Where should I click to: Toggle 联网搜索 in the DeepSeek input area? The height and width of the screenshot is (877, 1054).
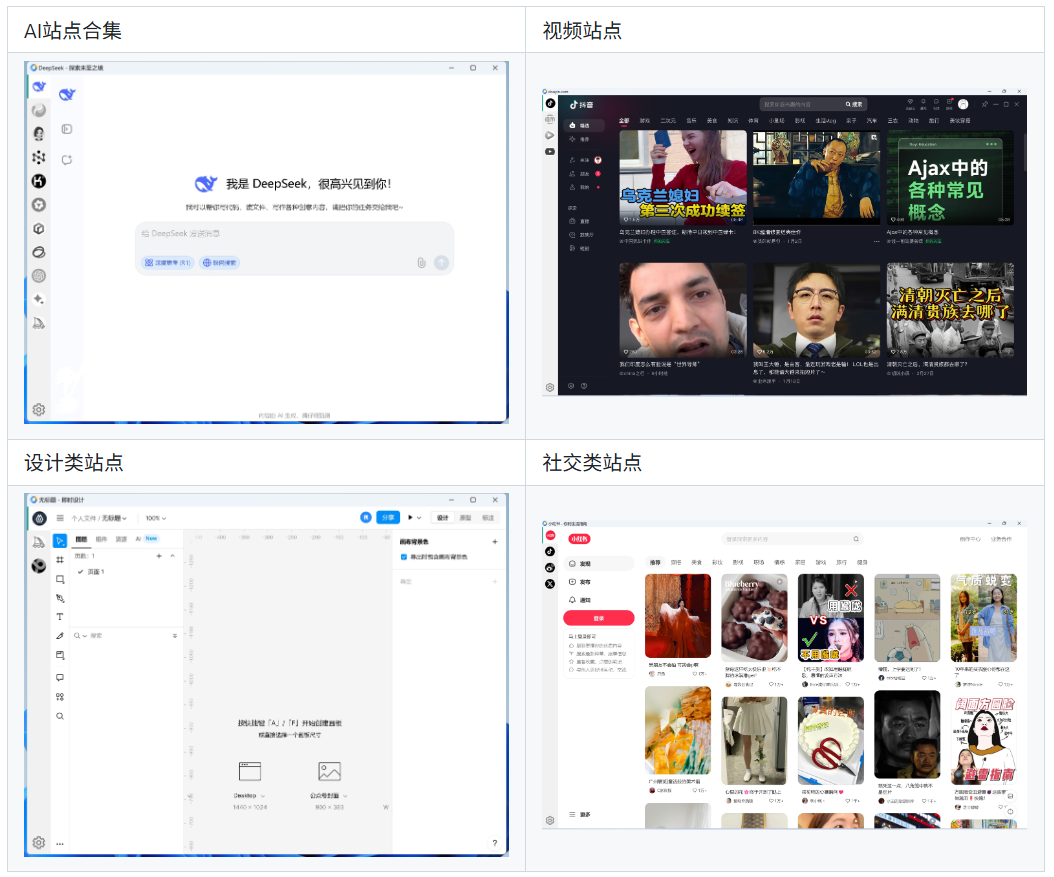pyautogui.click(x=222, y=262)
